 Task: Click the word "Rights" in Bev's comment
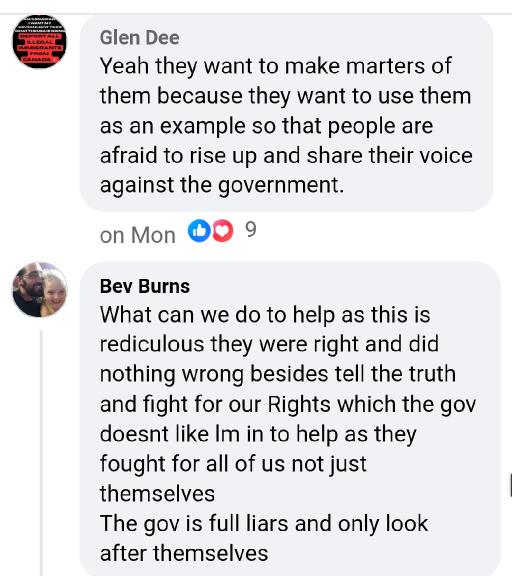pos(299,404)
